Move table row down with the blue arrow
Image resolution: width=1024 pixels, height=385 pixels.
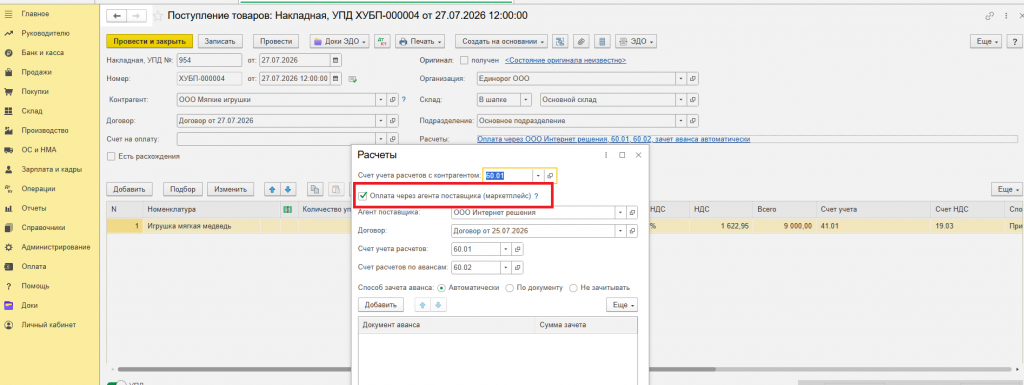(287, 189)
